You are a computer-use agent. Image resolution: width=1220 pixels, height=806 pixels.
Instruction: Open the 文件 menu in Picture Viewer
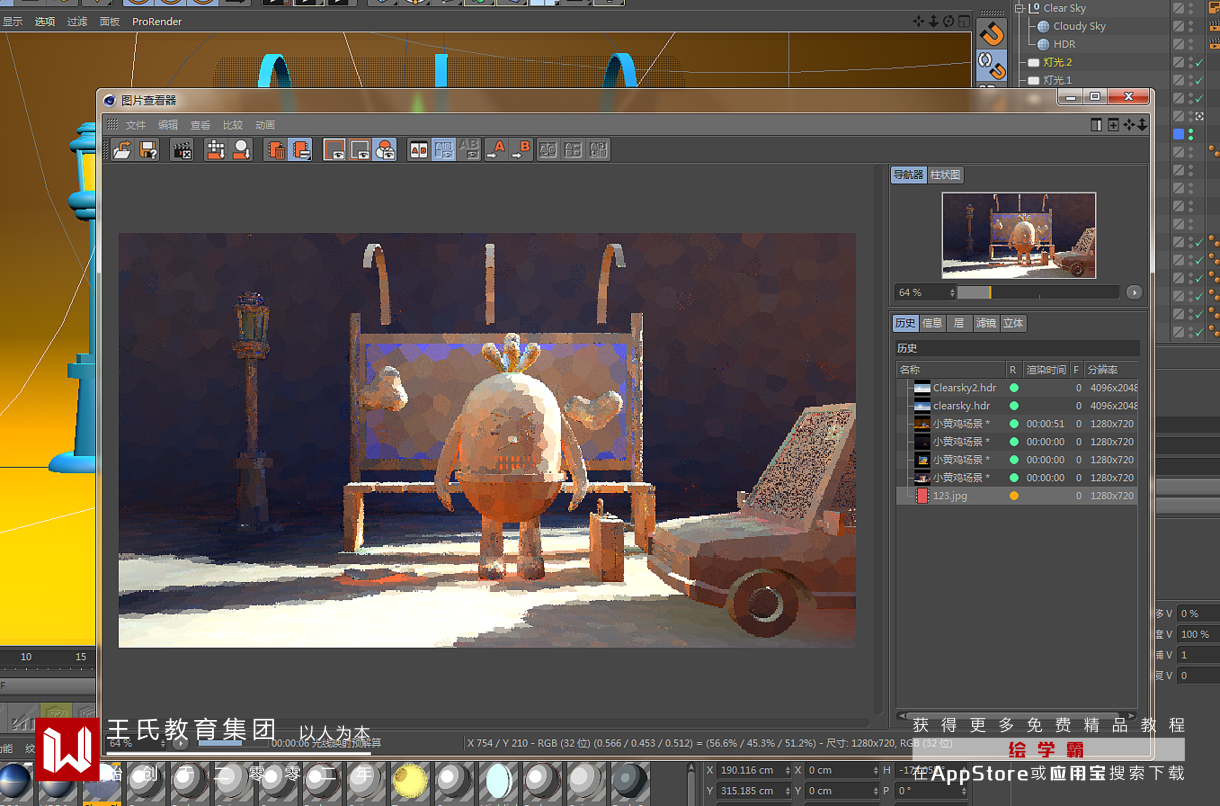(x=136, y=125)
